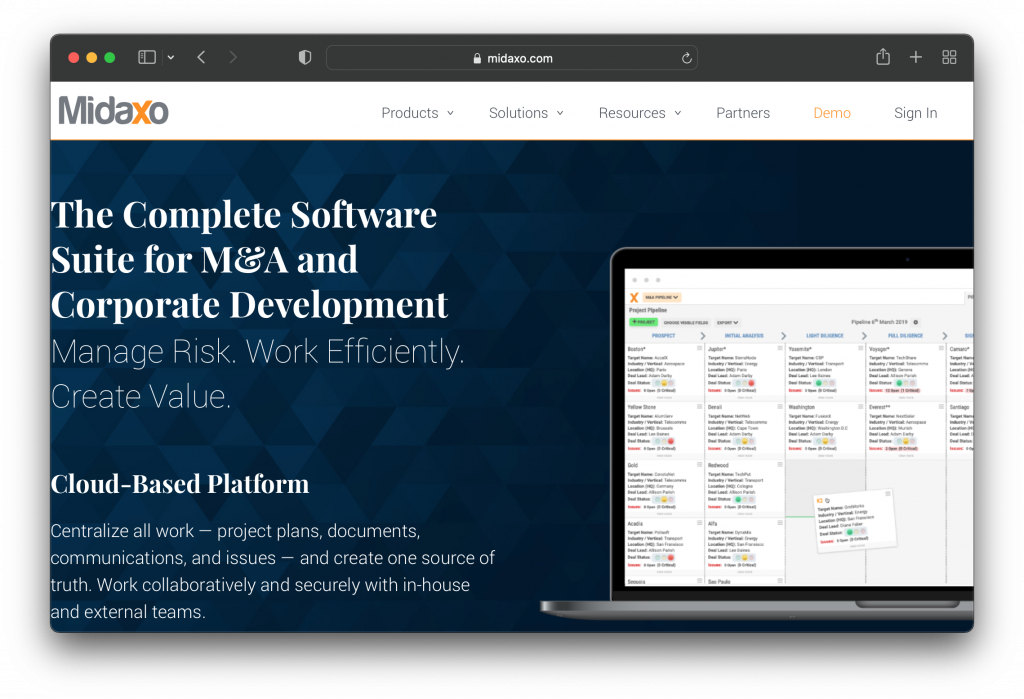
Task: Open the menu icon on Gold card
Action: [699, 464]
